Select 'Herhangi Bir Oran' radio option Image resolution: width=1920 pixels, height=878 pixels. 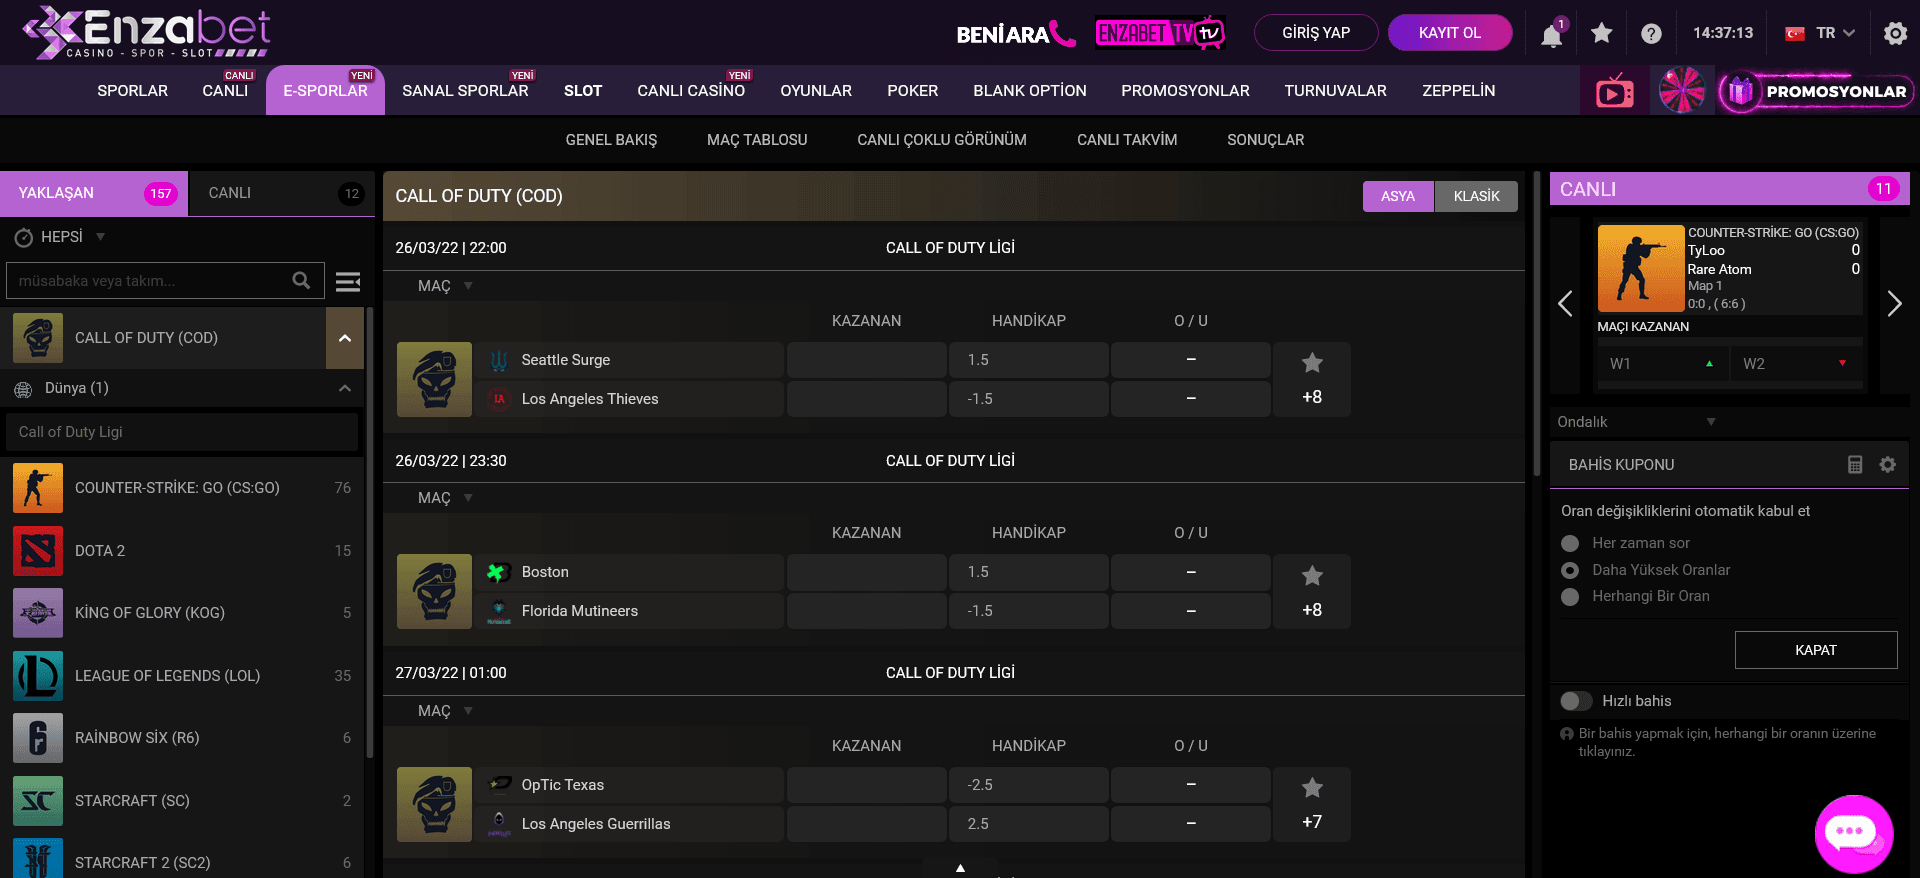1570,596
